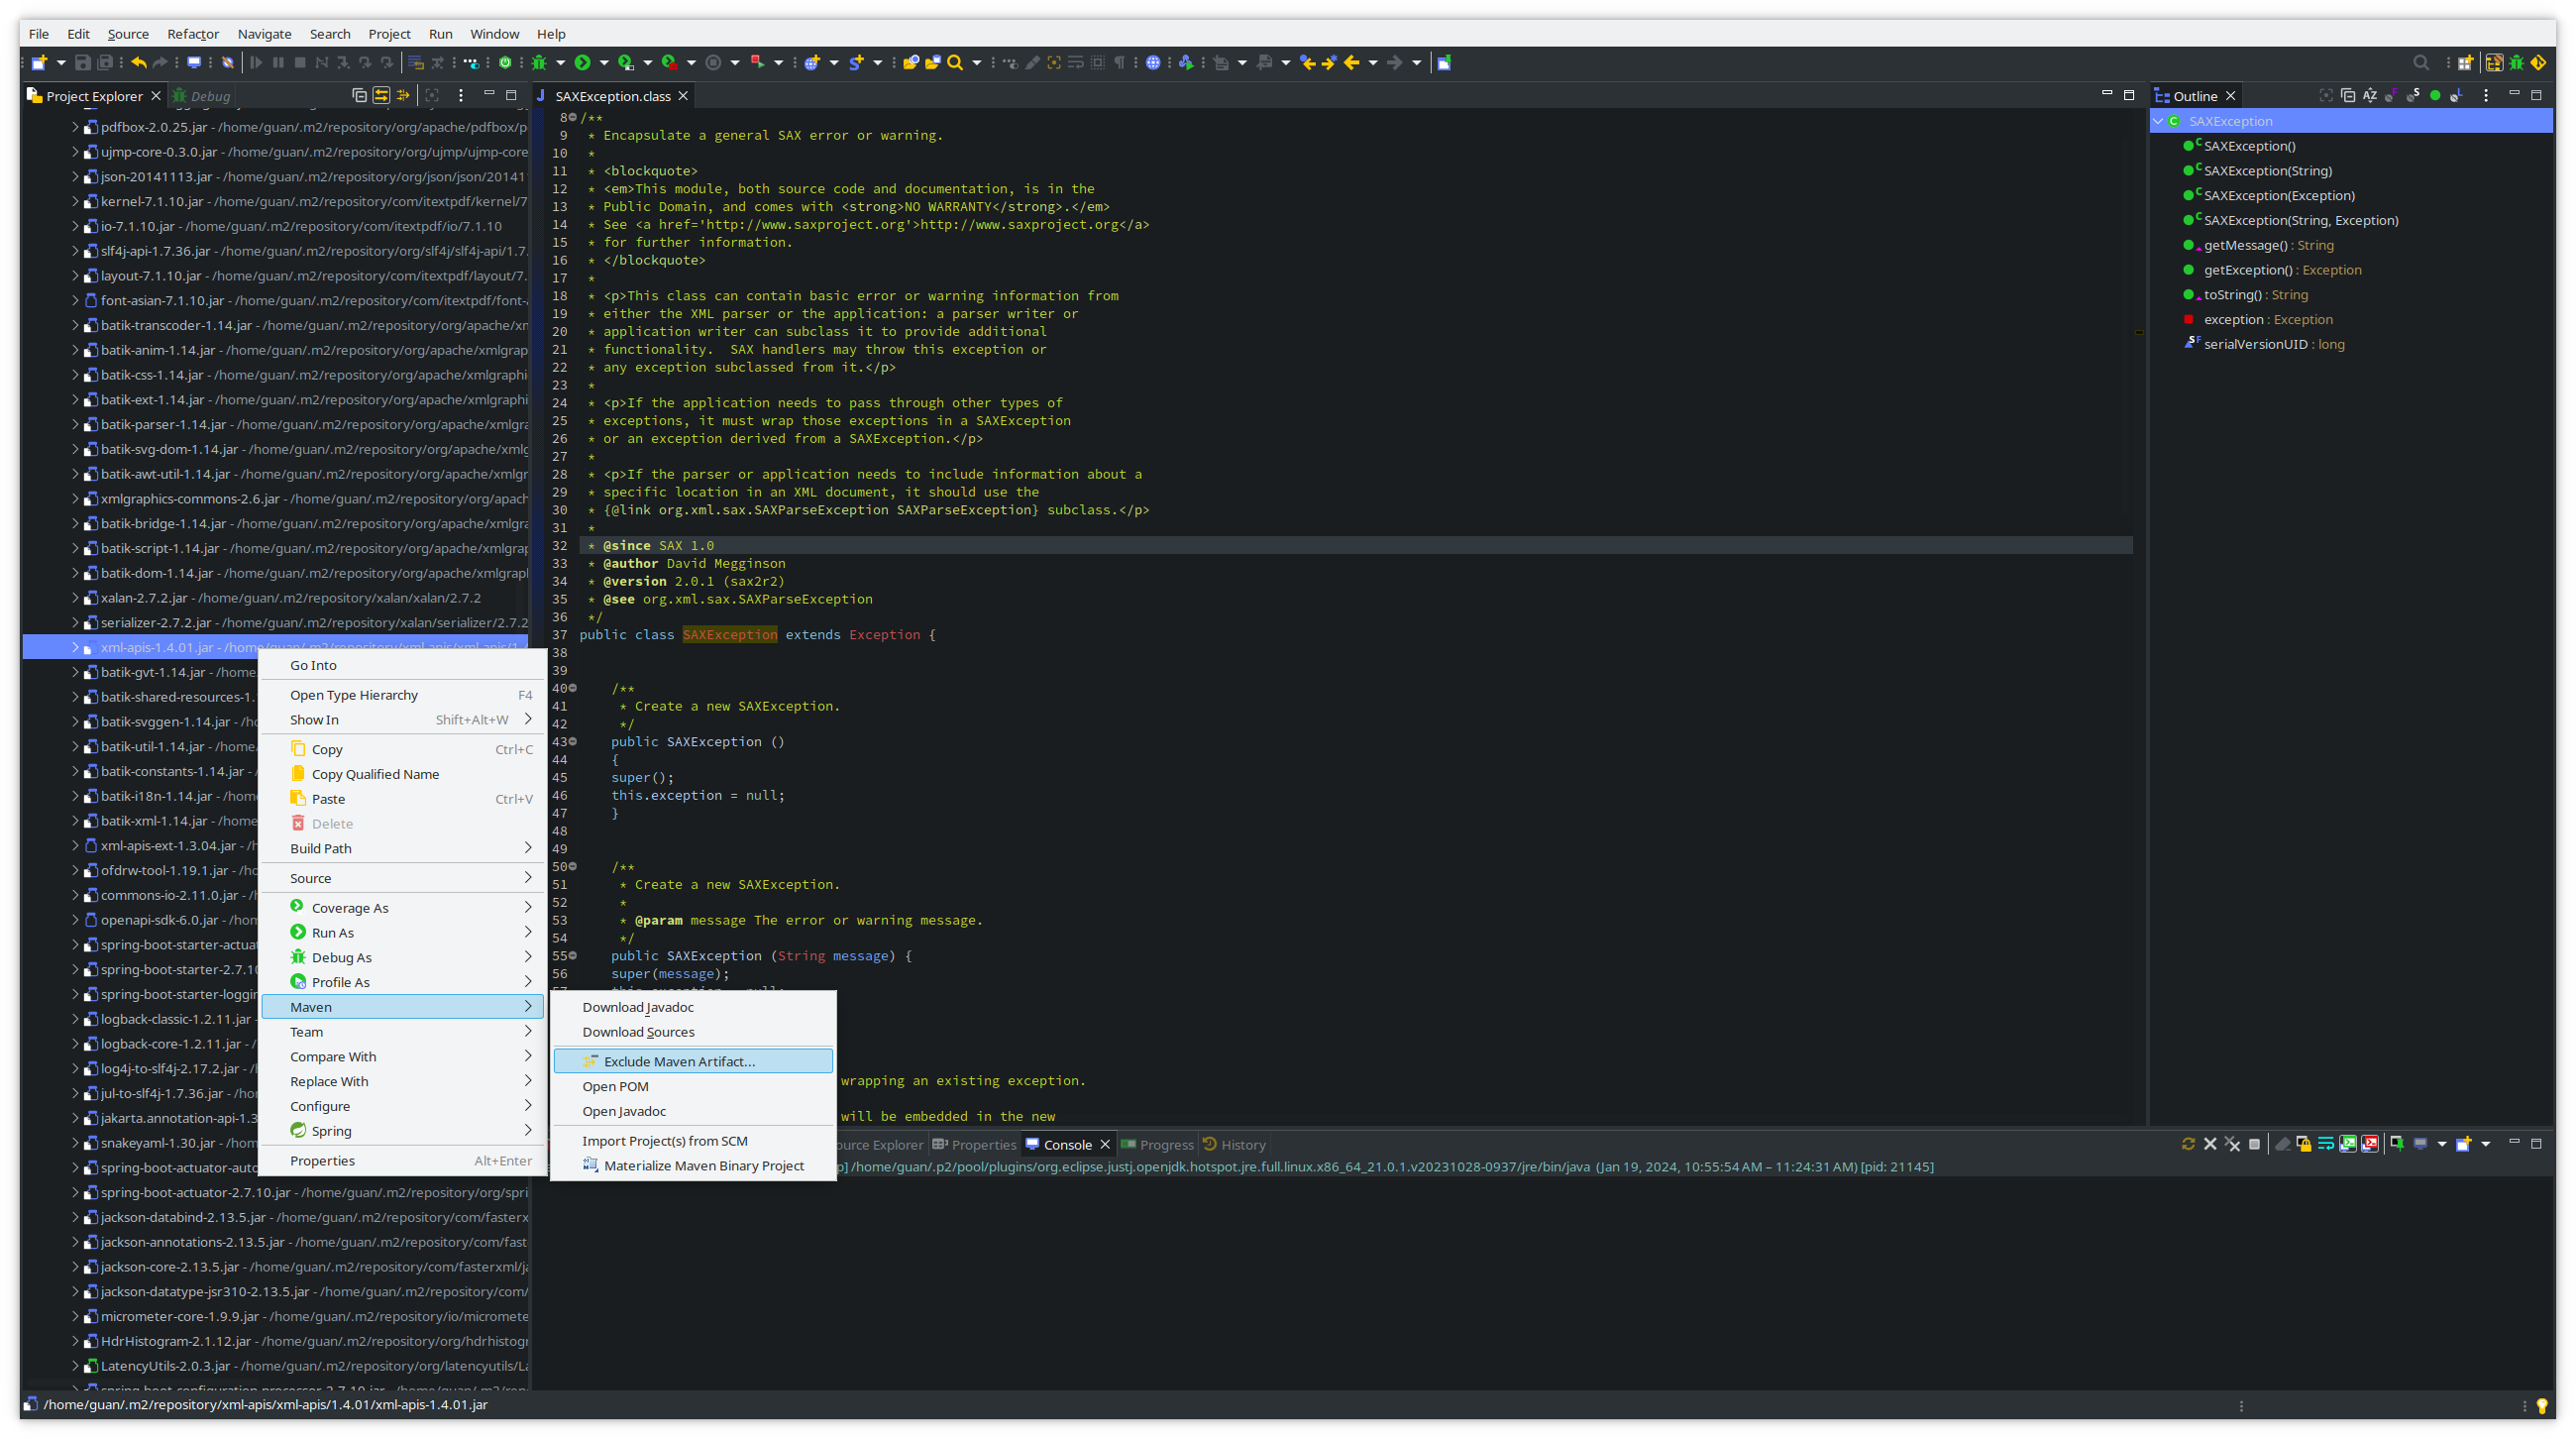Expand the batik-bridge-1.14.jar tree node
This screenshot has width=2576, height=1439.
(x=76, y=523)
